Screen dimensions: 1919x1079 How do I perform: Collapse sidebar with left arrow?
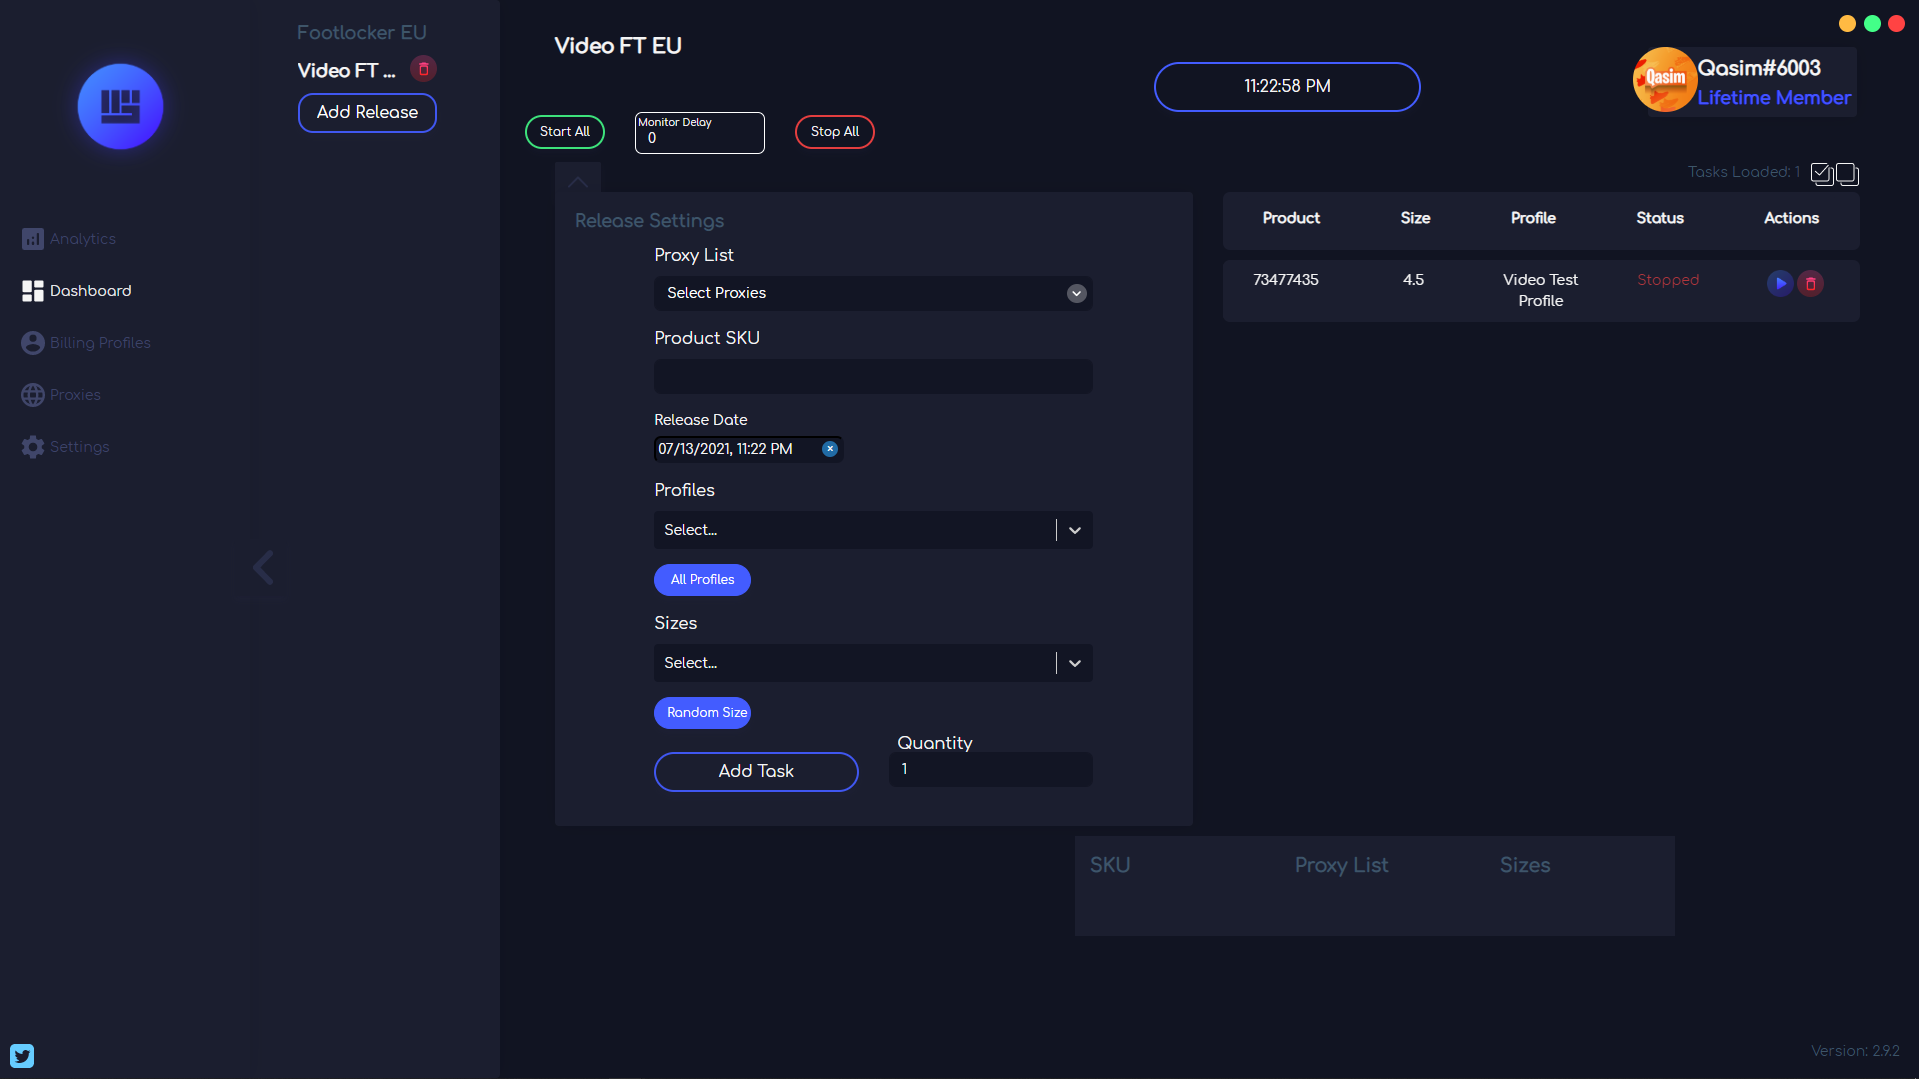coord(263,568)
